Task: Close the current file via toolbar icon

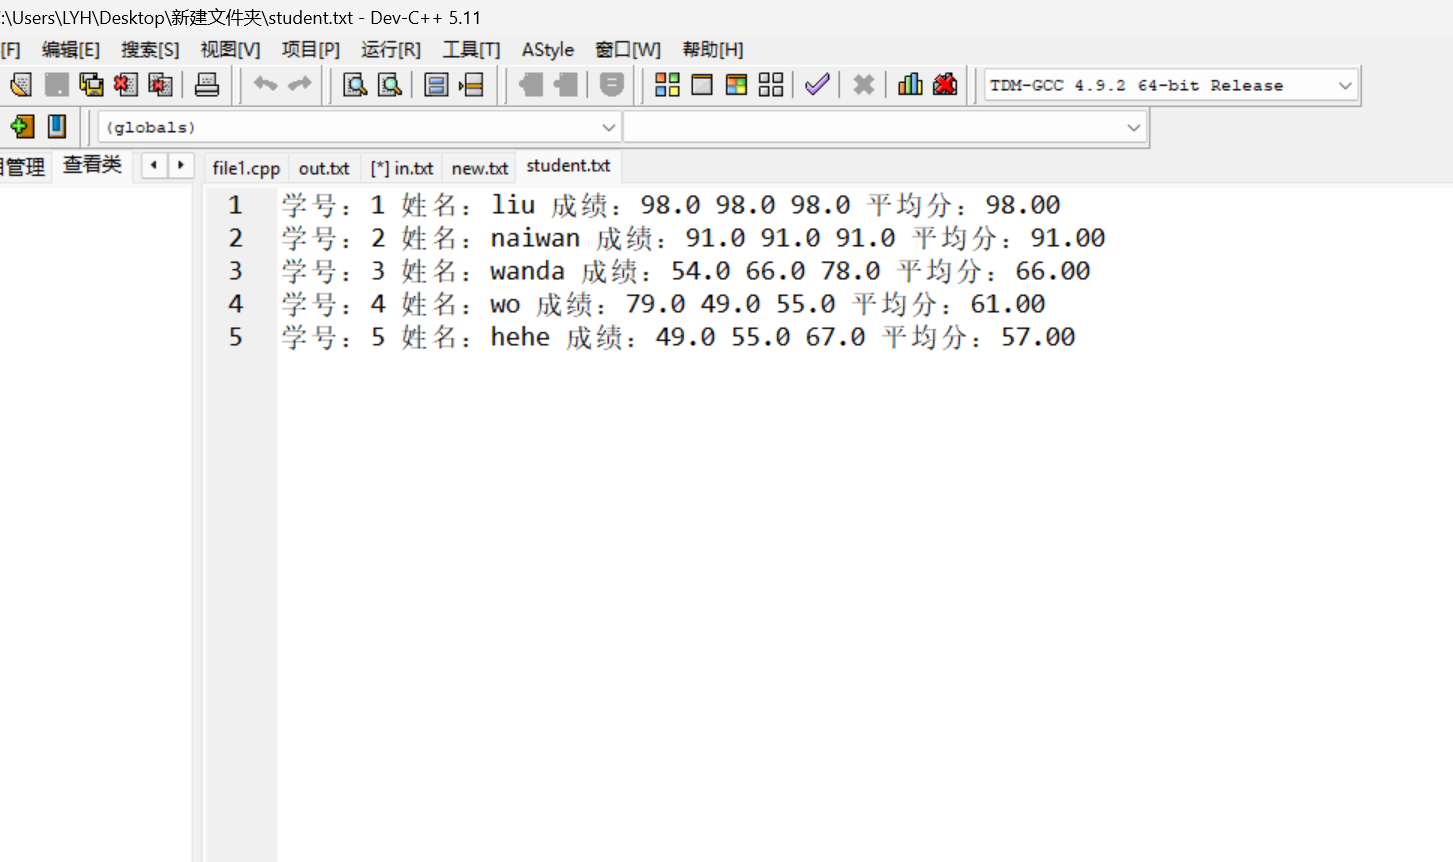Action: coord(125,85)
